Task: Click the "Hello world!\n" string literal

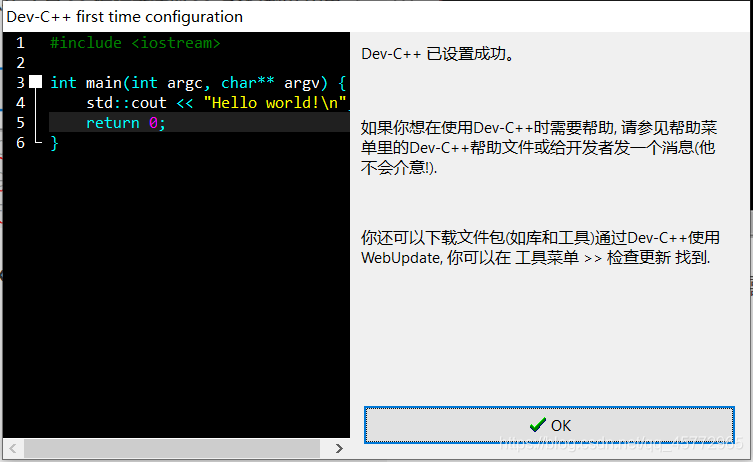Action: 275,103
